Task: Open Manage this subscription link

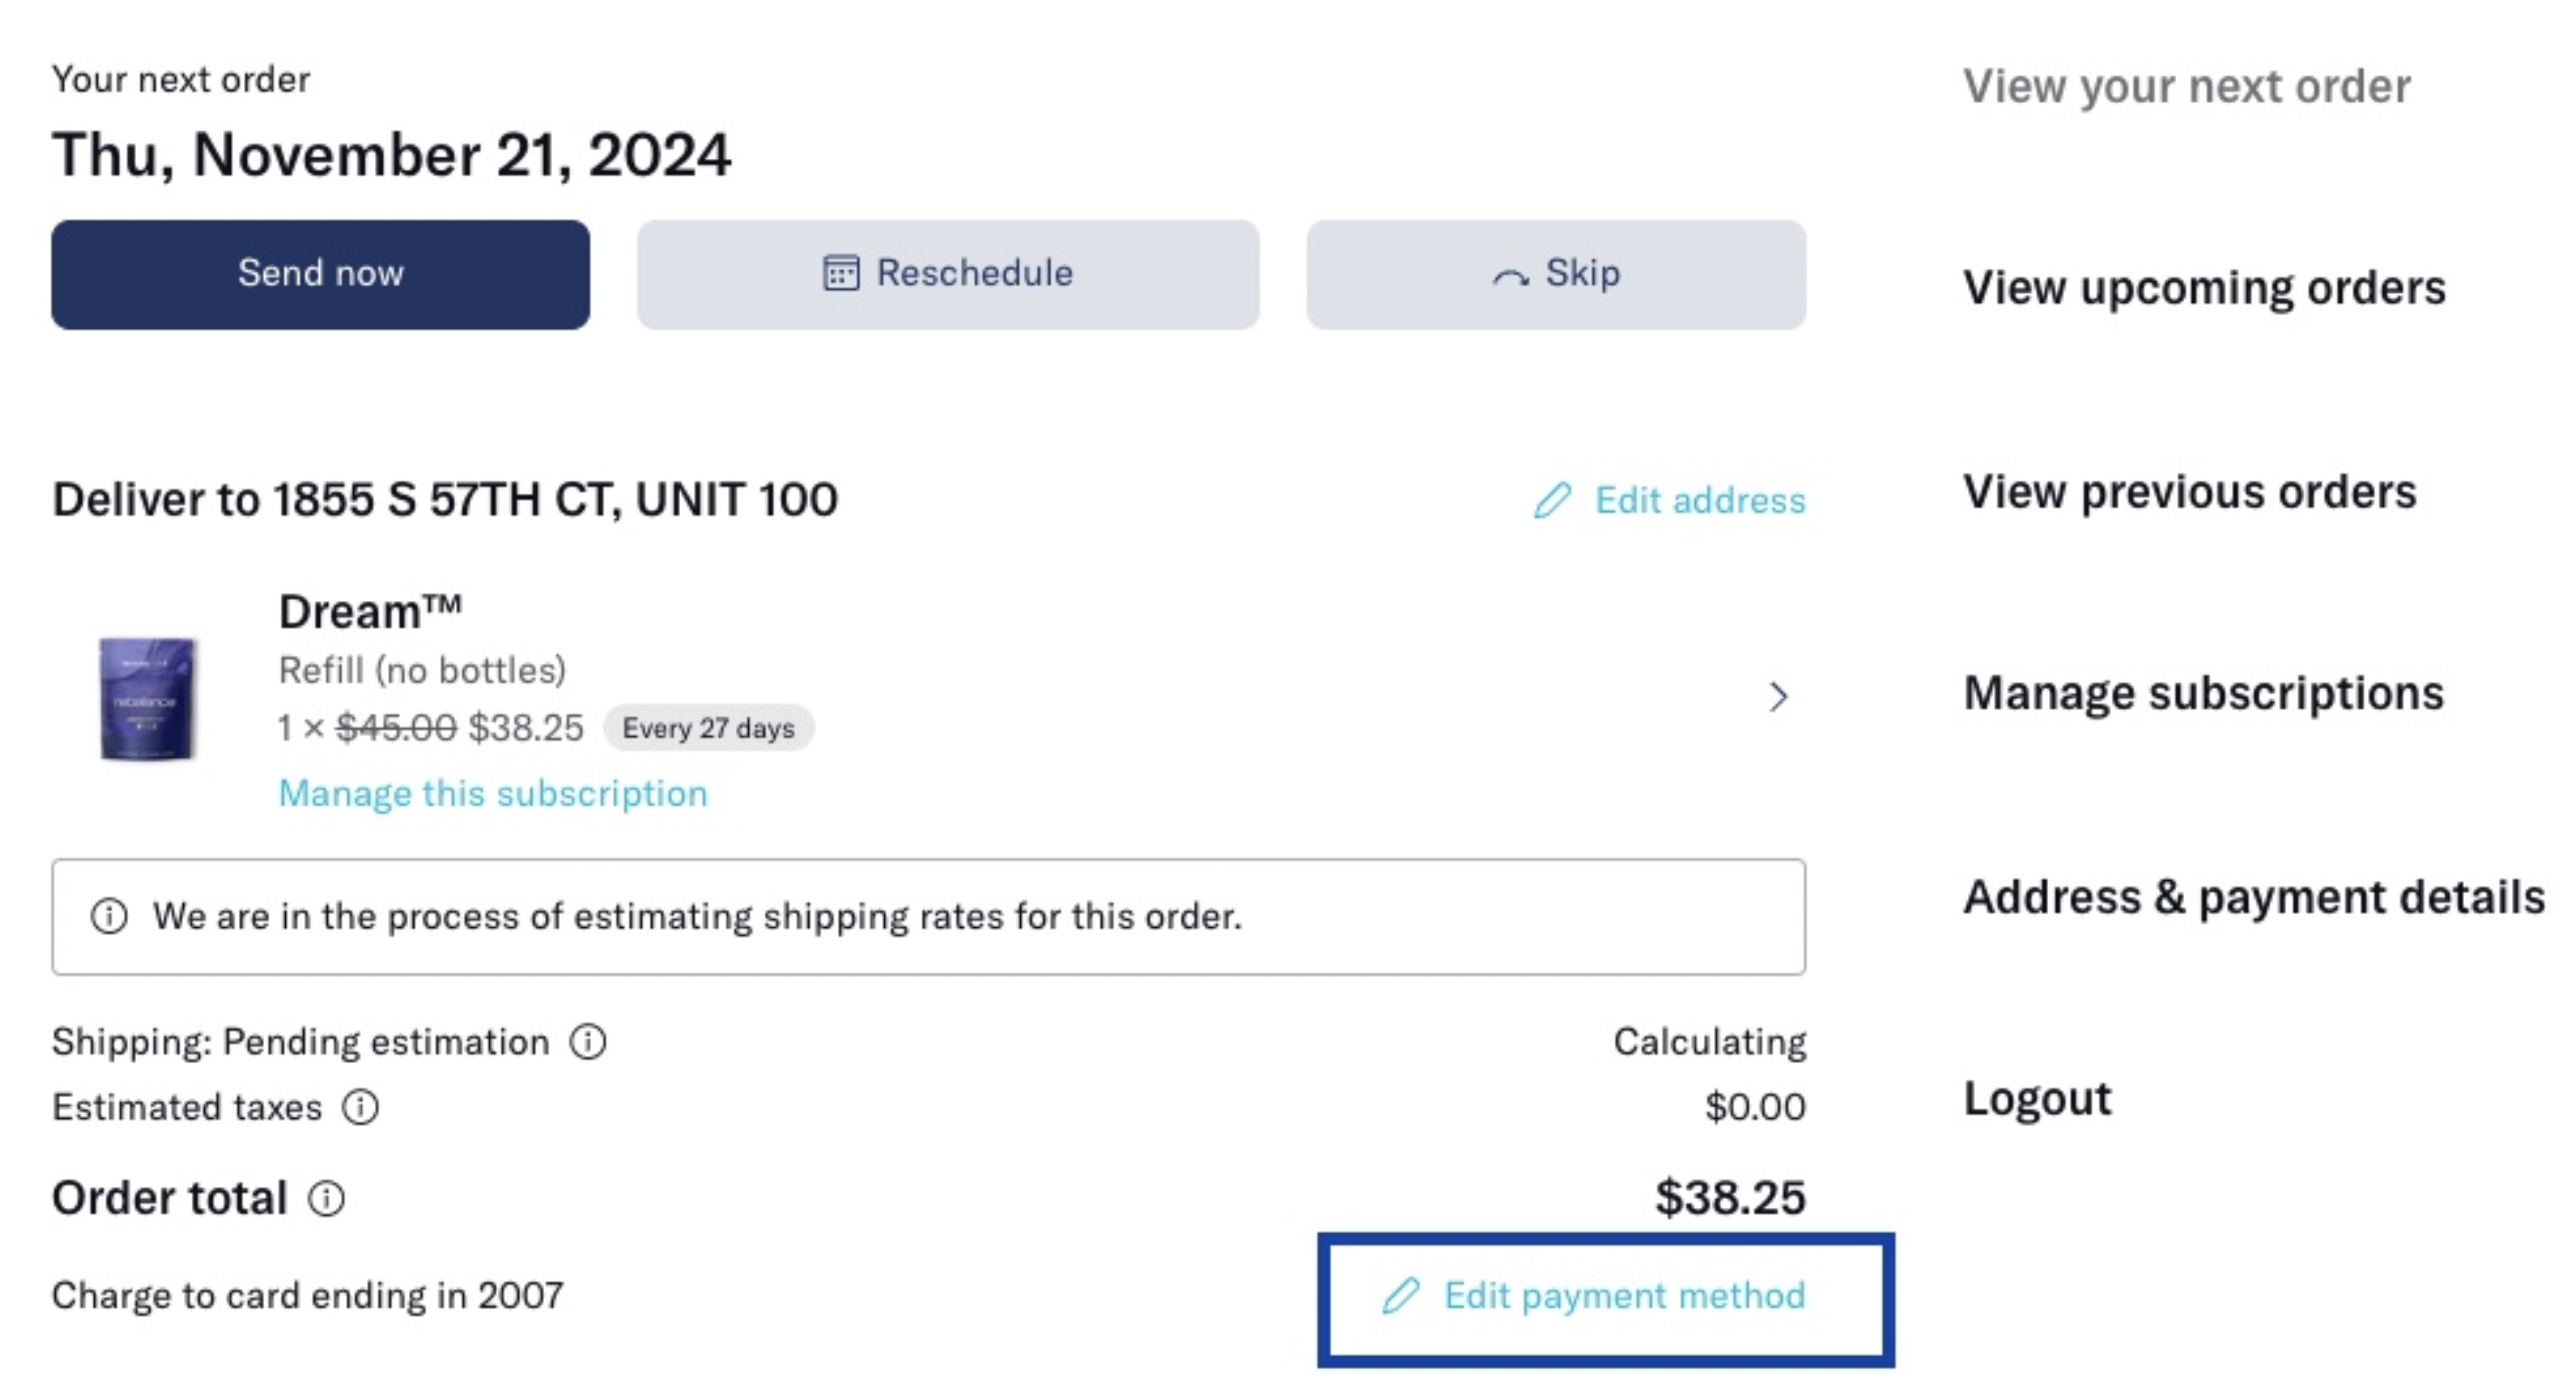Action: (x=493, y=793)
